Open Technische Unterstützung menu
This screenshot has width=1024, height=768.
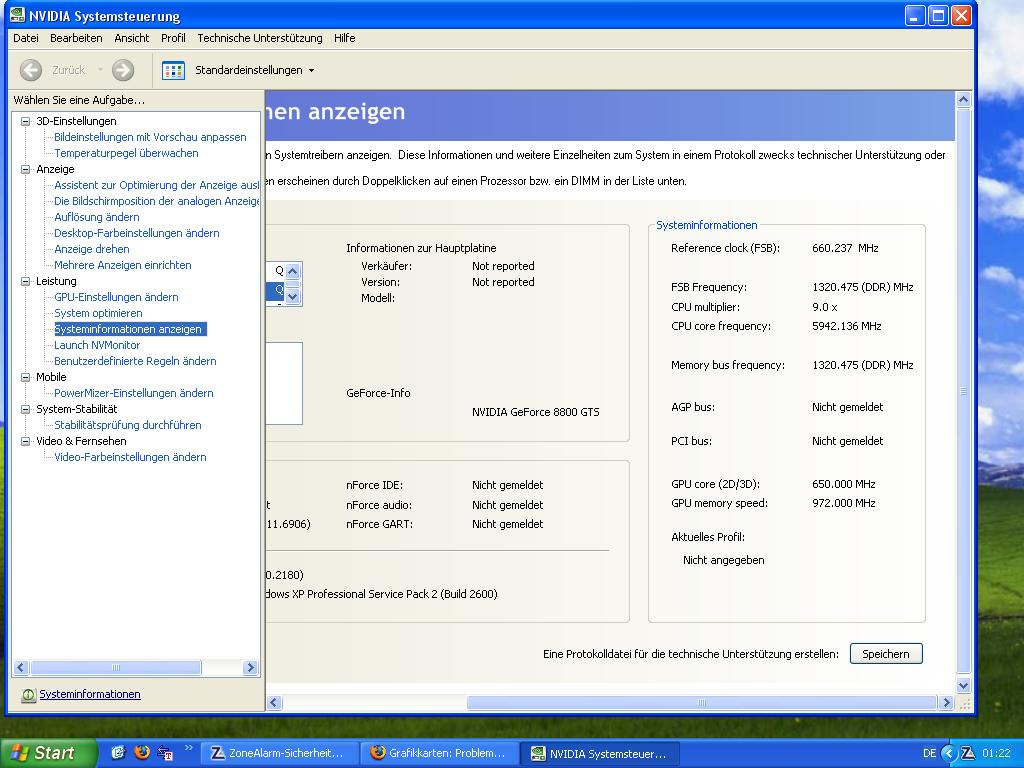point(260,38)
